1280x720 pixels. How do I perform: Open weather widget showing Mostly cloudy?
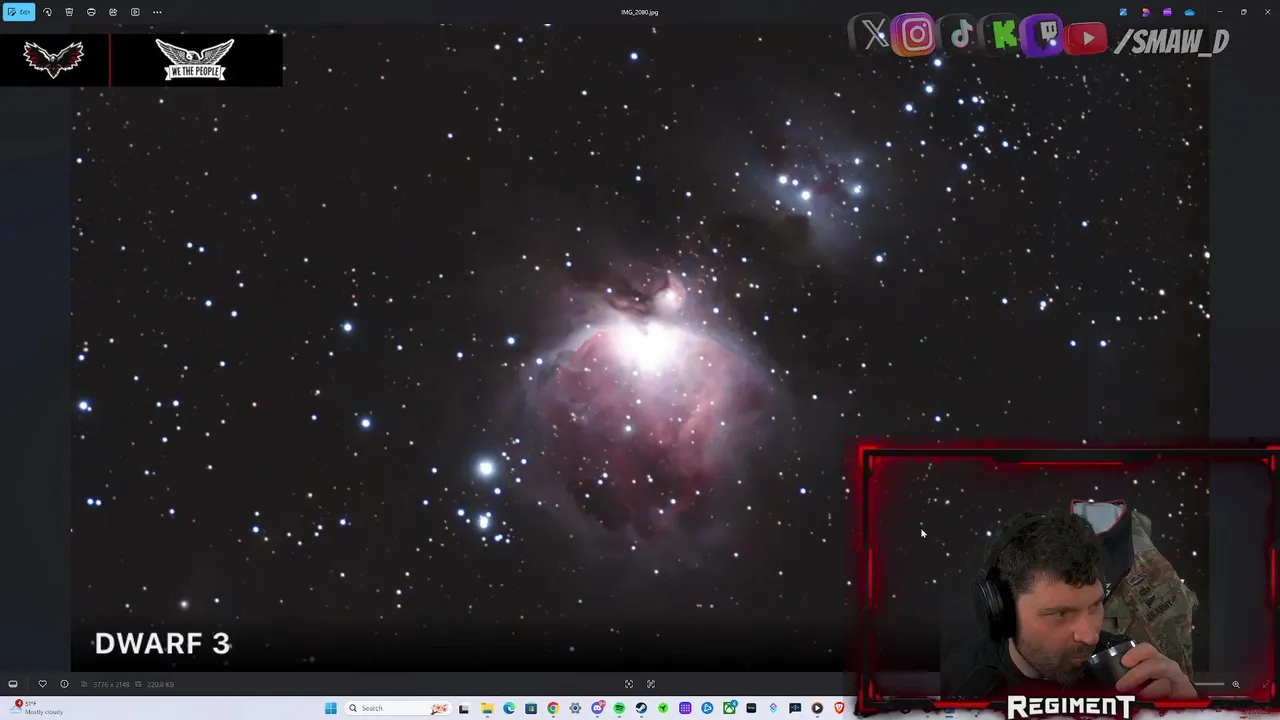38,707
